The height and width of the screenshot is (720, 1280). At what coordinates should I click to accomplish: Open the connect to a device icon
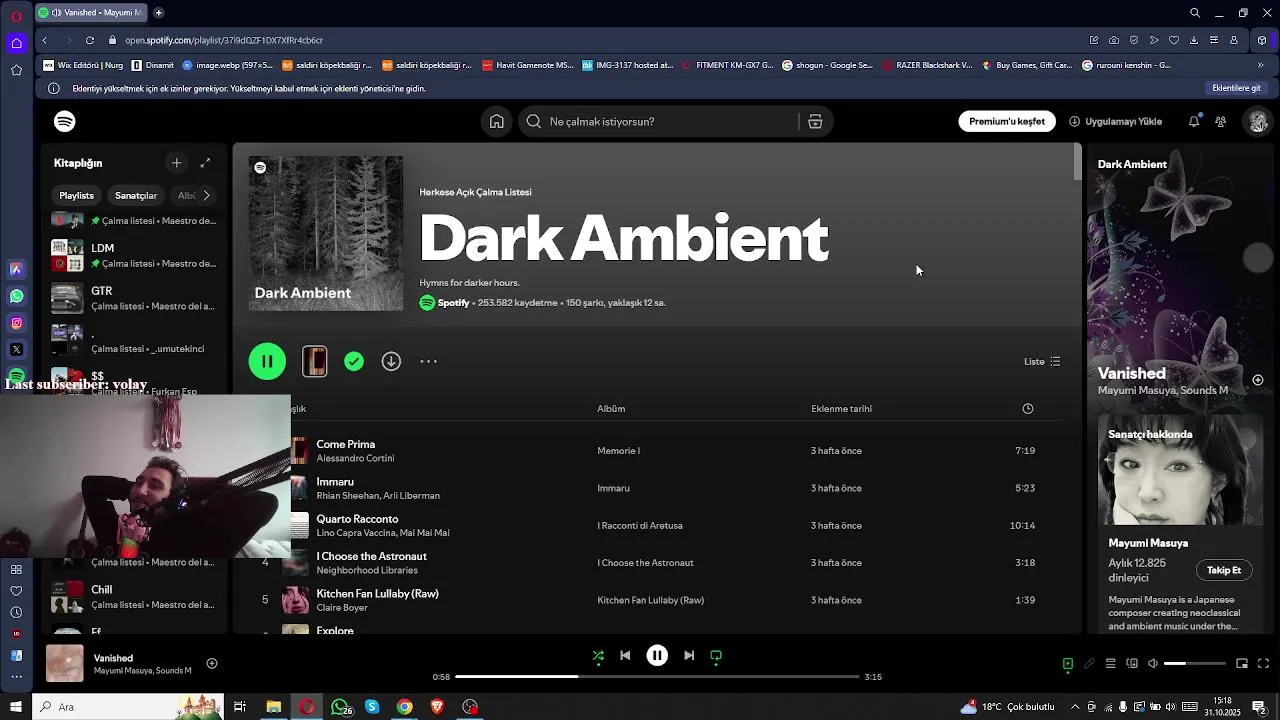pyautogui.click(x=1132, y=663)
